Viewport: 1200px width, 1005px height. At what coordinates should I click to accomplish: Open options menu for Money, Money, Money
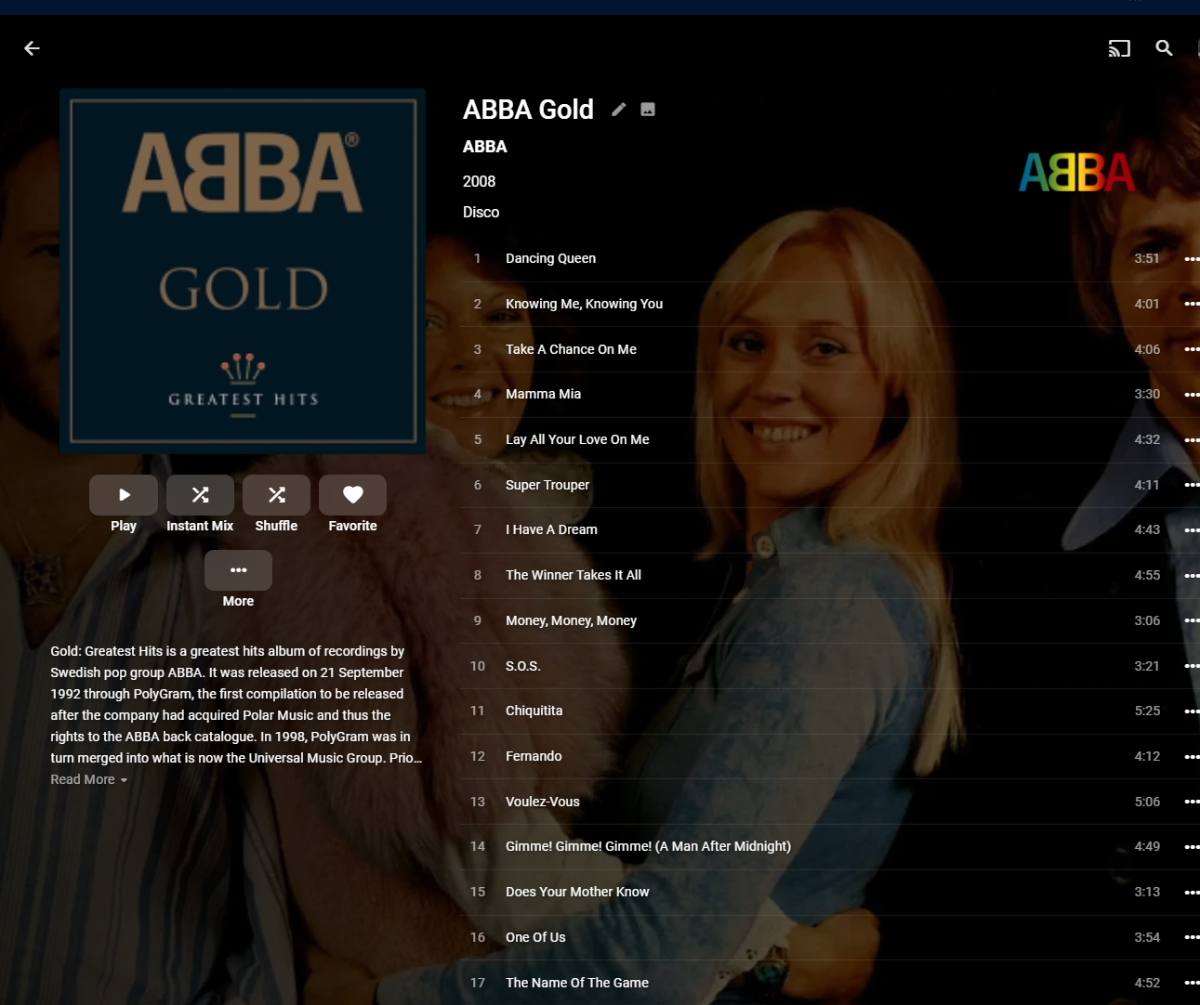[1191, 621]
